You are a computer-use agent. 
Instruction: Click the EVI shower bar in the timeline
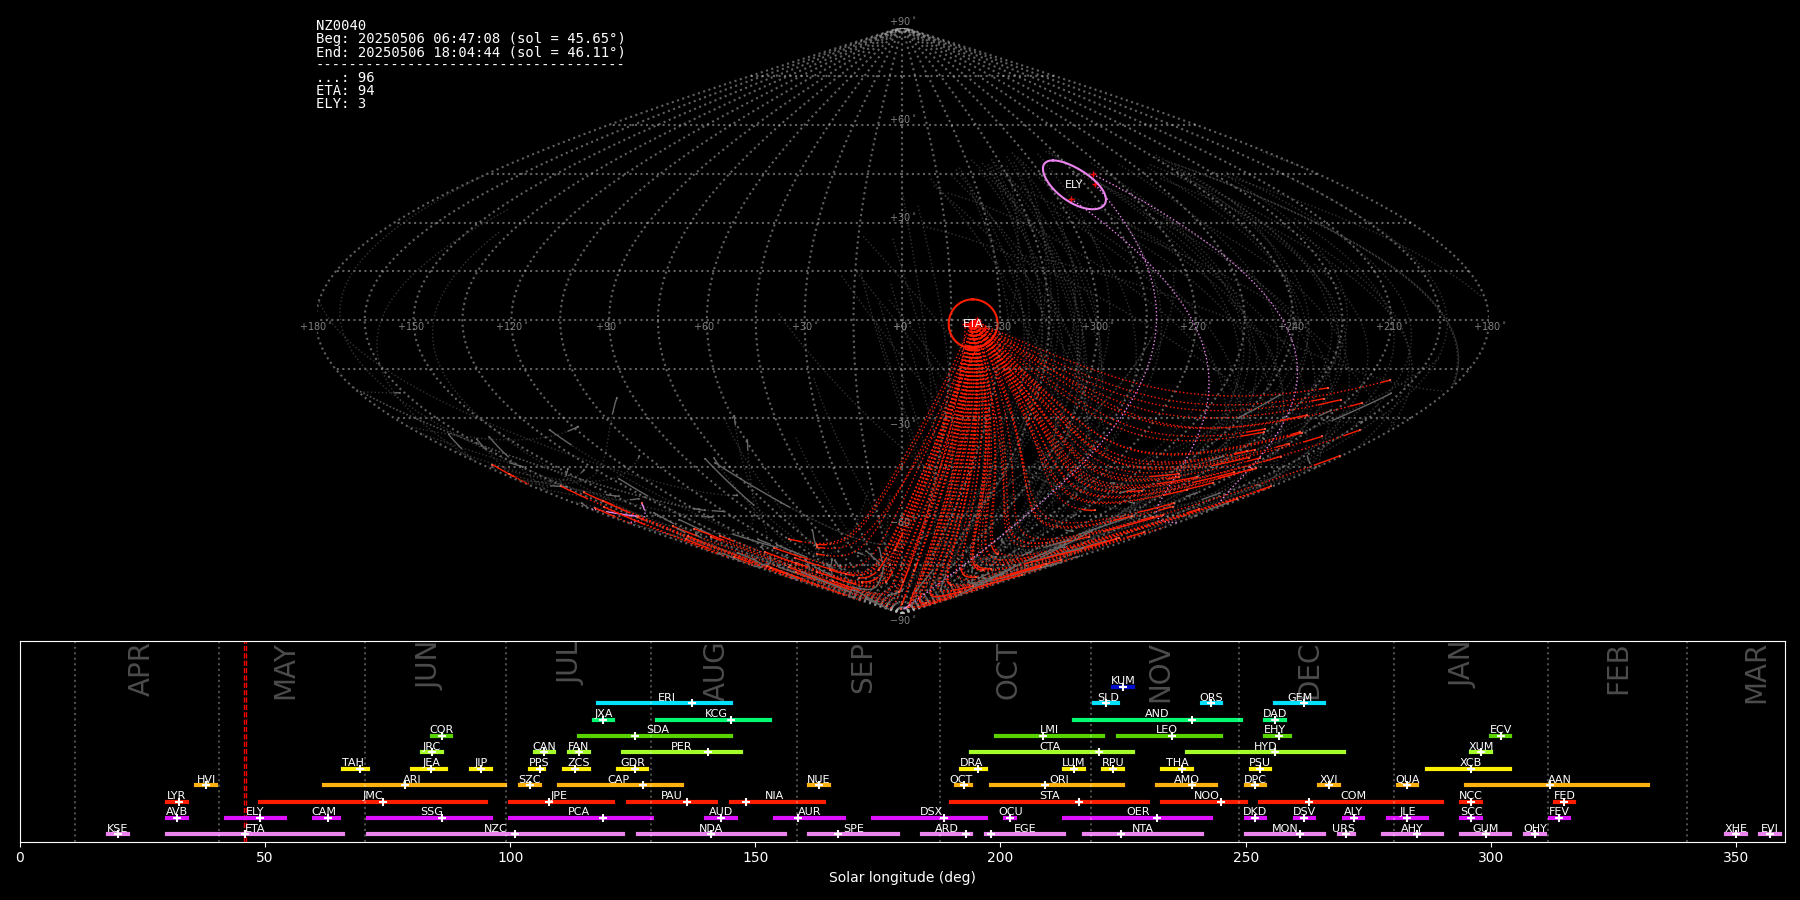click(x=1770, y=834)
